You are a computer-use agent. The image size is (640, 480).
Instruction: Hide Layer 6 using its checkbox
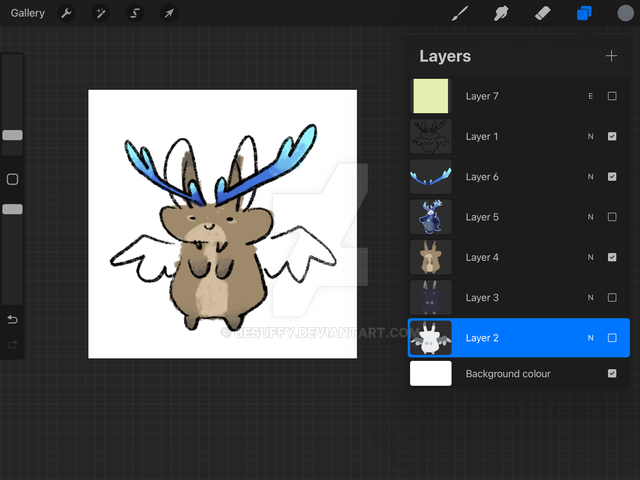pos(612,177)
